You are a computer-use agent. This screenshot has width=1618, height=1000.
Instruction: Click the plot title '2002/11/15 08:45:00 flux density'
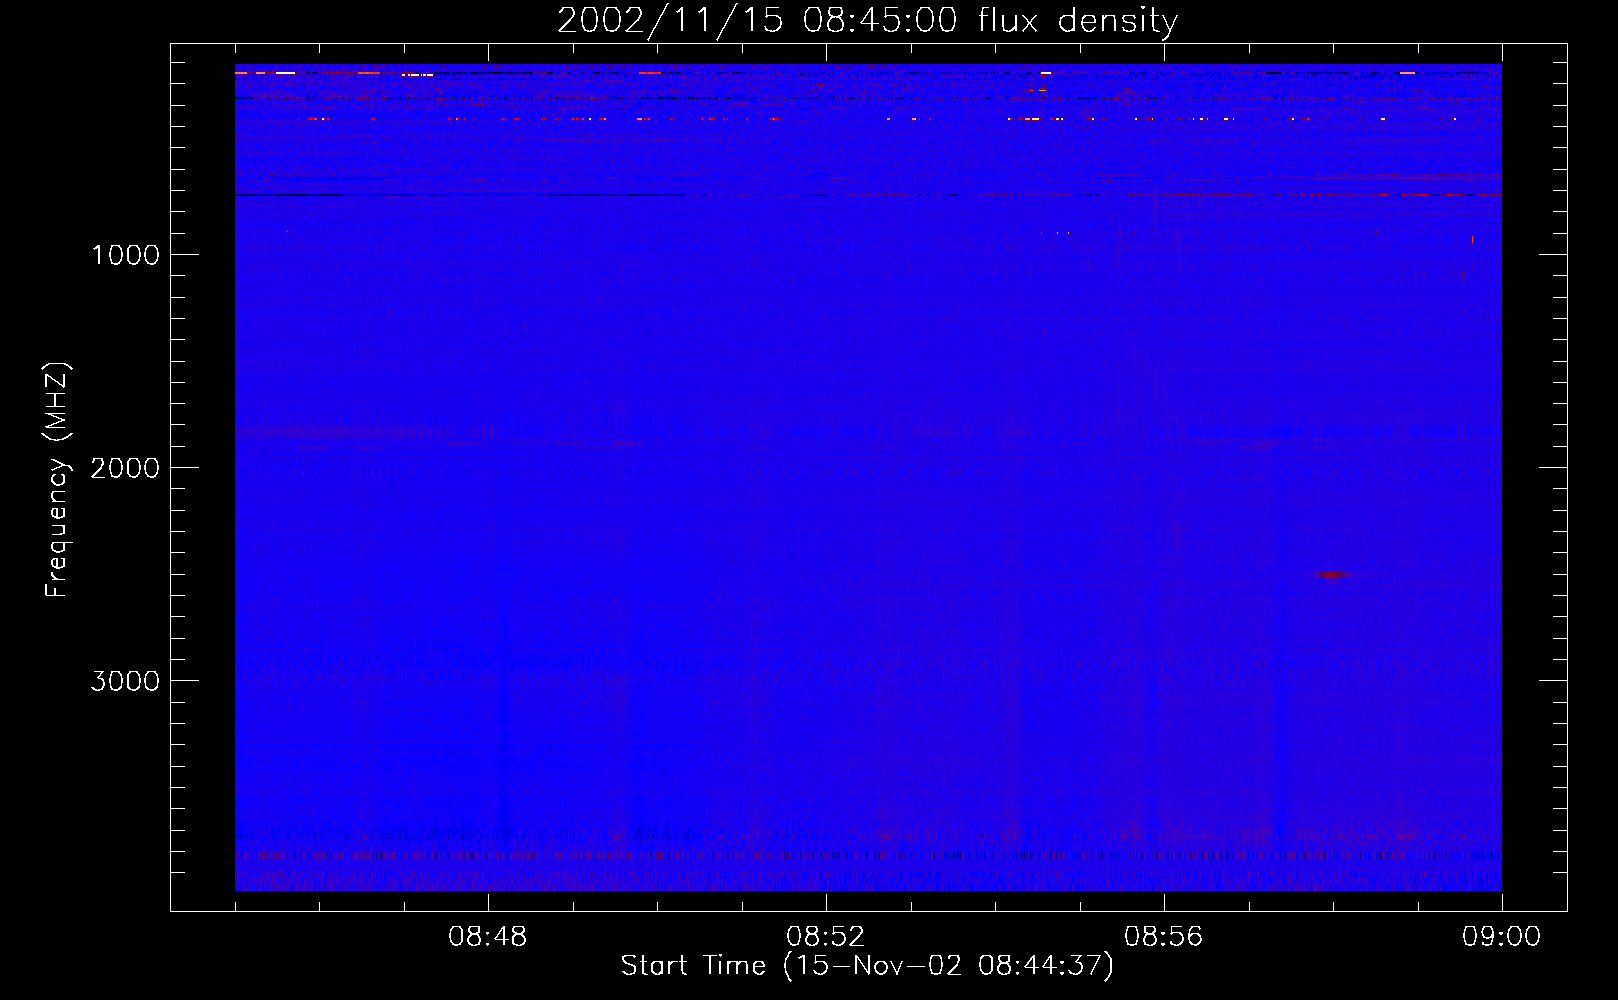(x=867, y=20)
